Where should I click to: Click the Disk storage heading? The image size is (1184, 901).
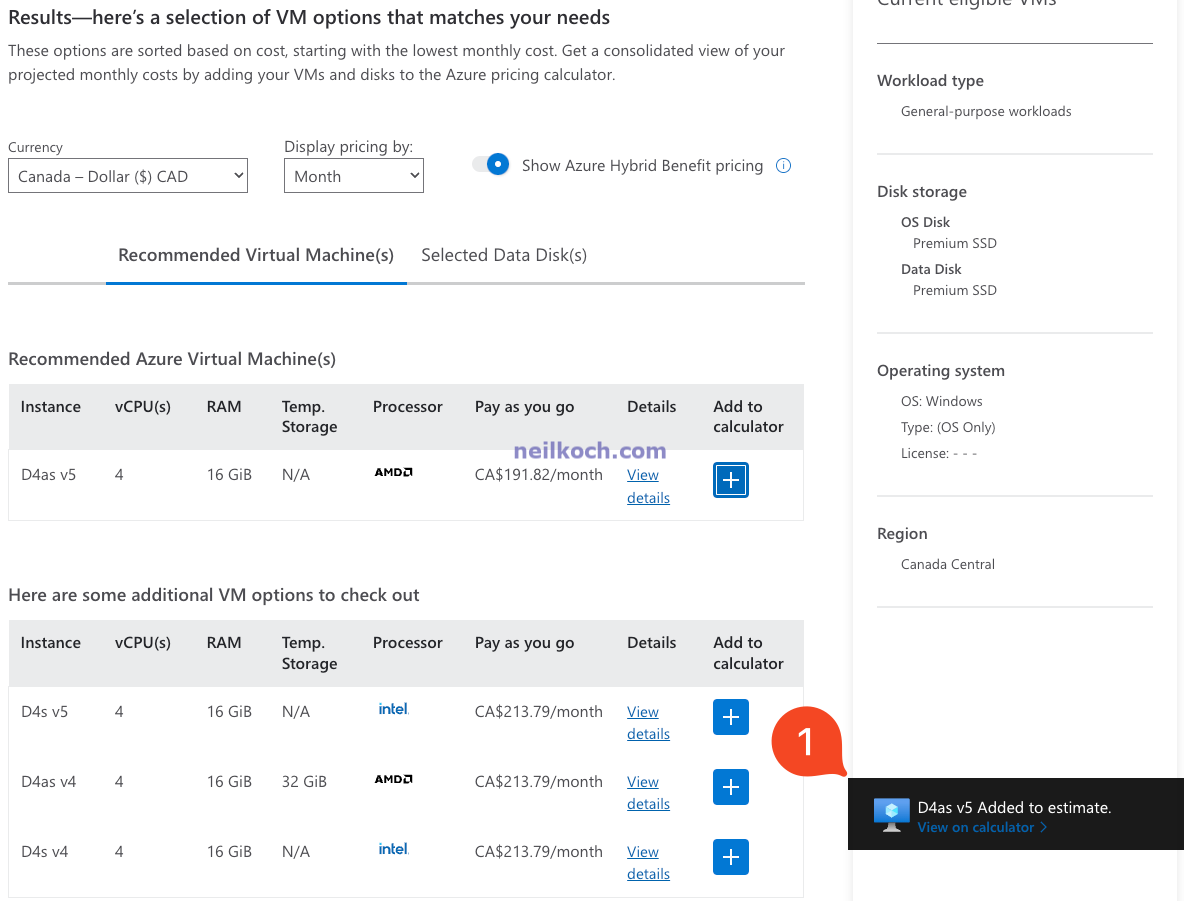921,192
